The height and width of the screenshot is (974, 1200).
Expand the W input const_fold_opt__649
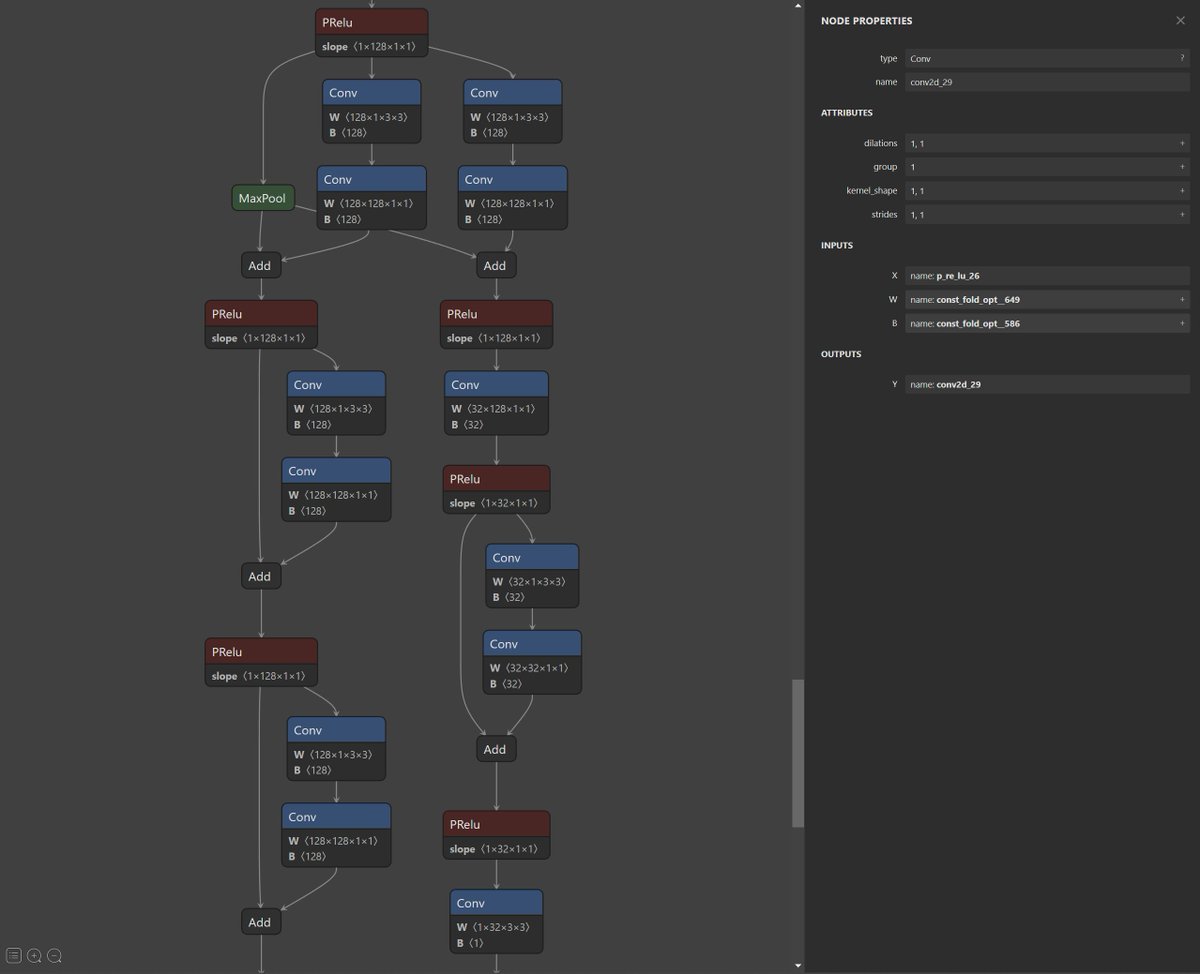click(x=1181, y=299)
